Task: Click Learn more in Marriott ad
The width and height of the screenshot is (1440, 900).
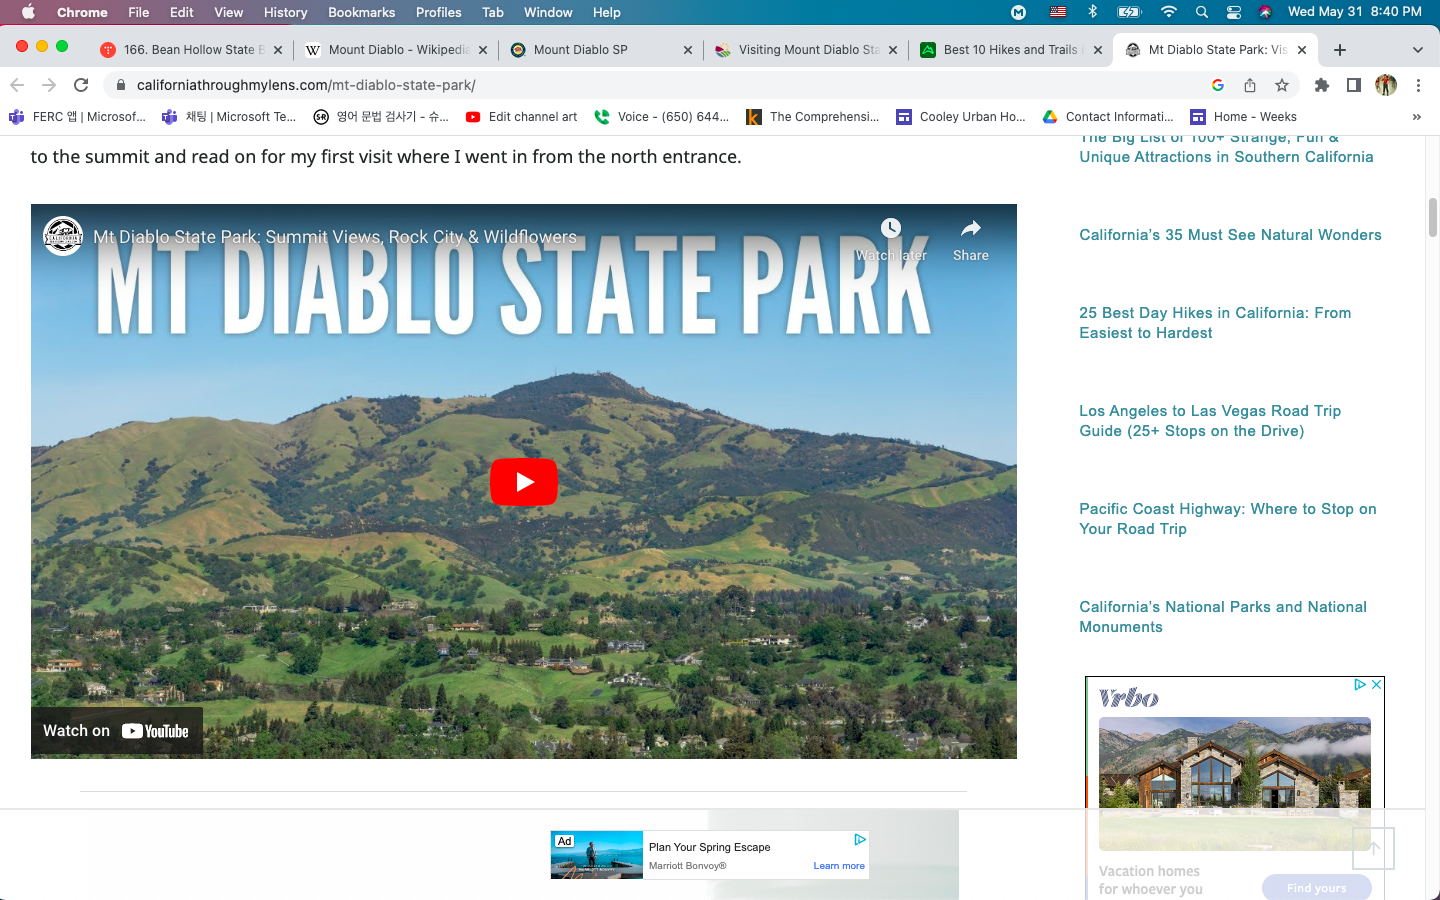Action: coord(839,866)
